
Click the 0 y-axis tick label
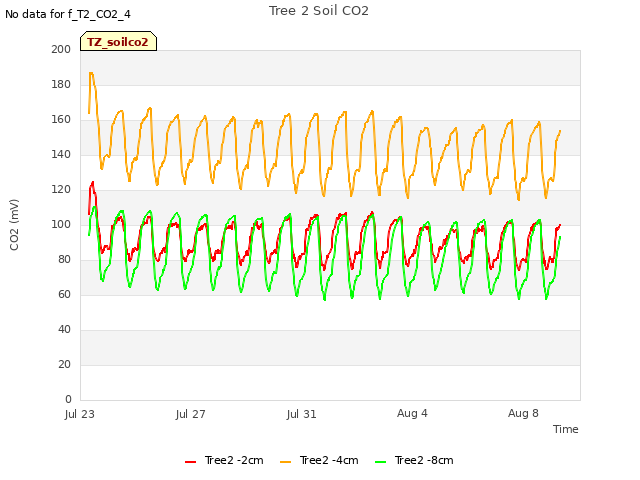click(68, 400)
